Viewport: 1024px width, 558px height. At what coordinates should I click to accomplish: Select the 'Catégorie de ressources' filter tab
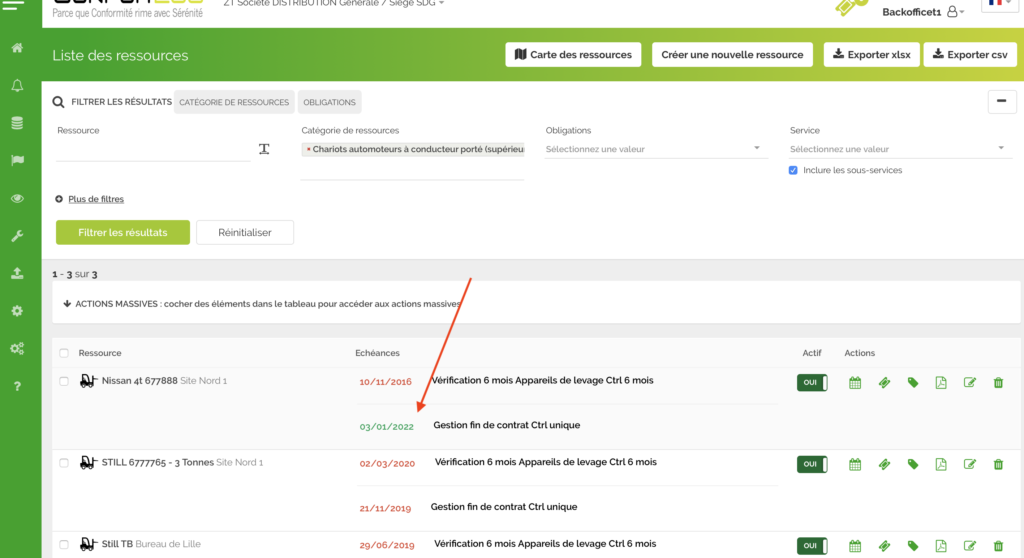[x=234, y=102]
